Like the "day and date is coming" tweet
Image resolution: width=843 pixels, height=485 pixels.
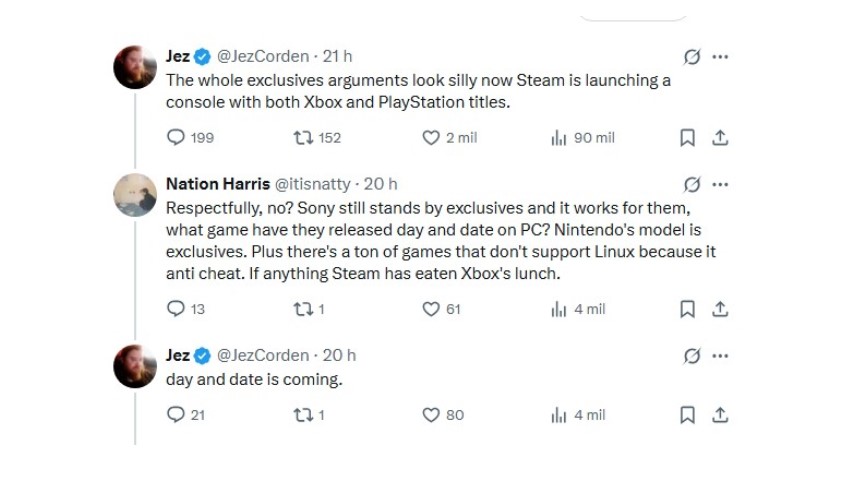tap(432, 414)
